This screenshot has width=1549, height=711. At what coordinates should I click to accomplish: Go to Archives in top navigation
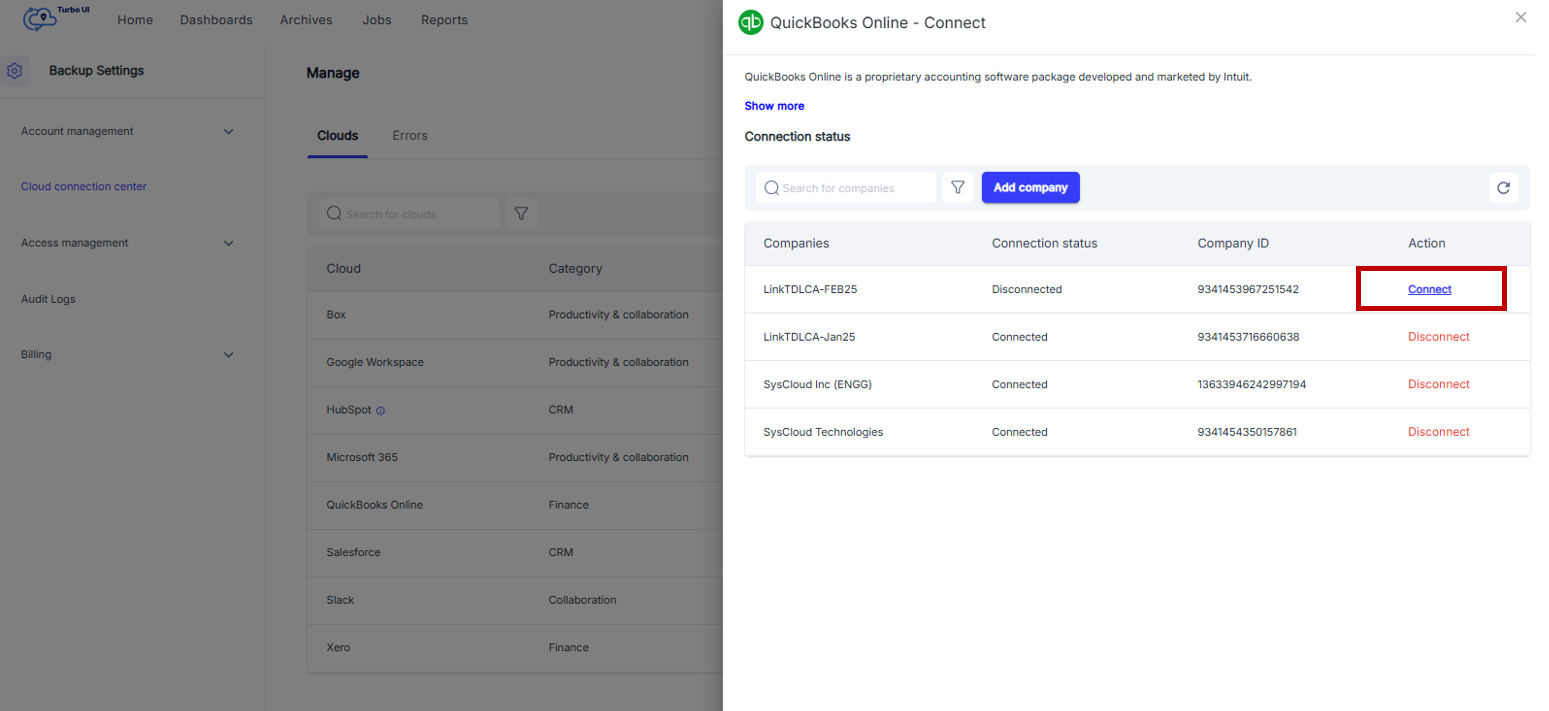306,20
